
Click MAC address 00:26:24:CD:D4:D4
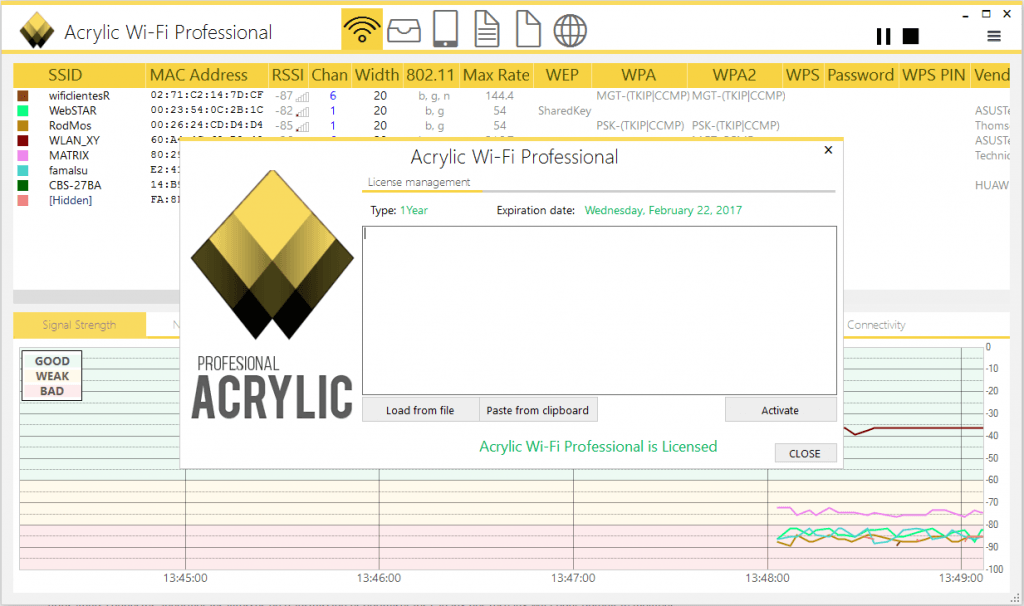click(207, 125)
